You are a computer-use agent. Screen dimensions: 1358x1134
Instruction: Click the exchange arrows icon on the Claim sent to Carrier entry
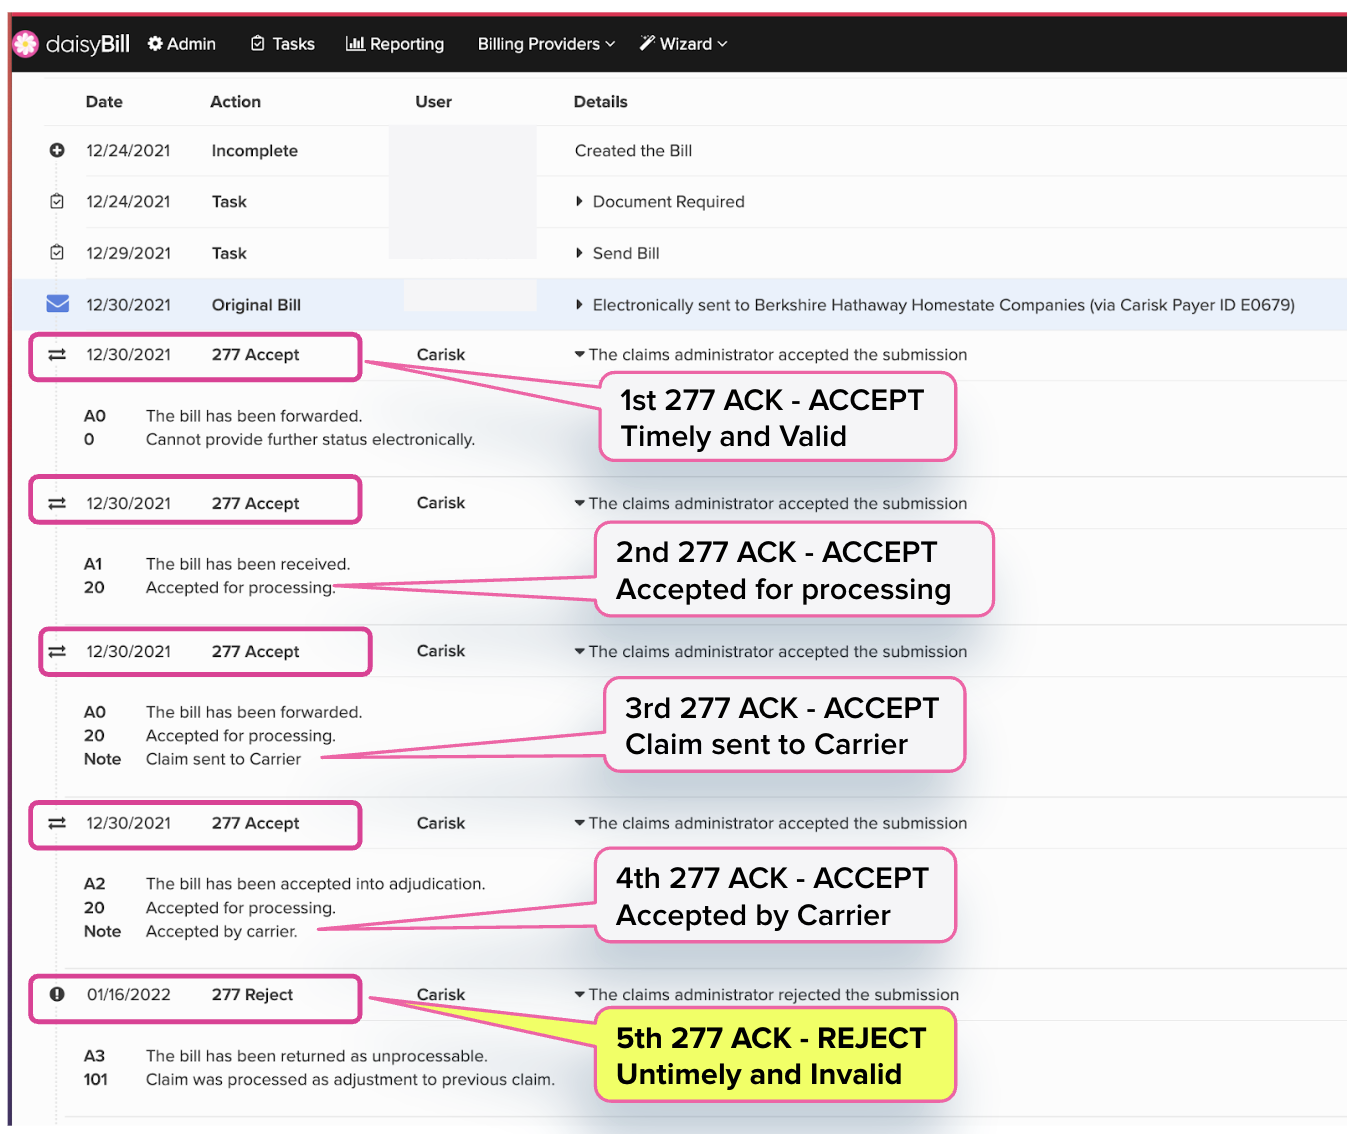pyautogui.click(x=57, y=651)
